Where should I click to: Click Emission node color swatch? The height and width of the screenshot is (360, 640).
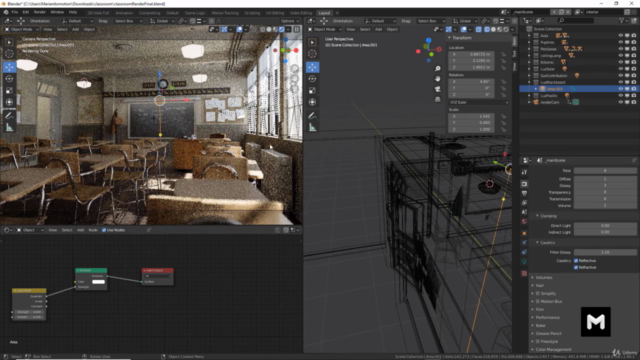[x=98, y=282]
